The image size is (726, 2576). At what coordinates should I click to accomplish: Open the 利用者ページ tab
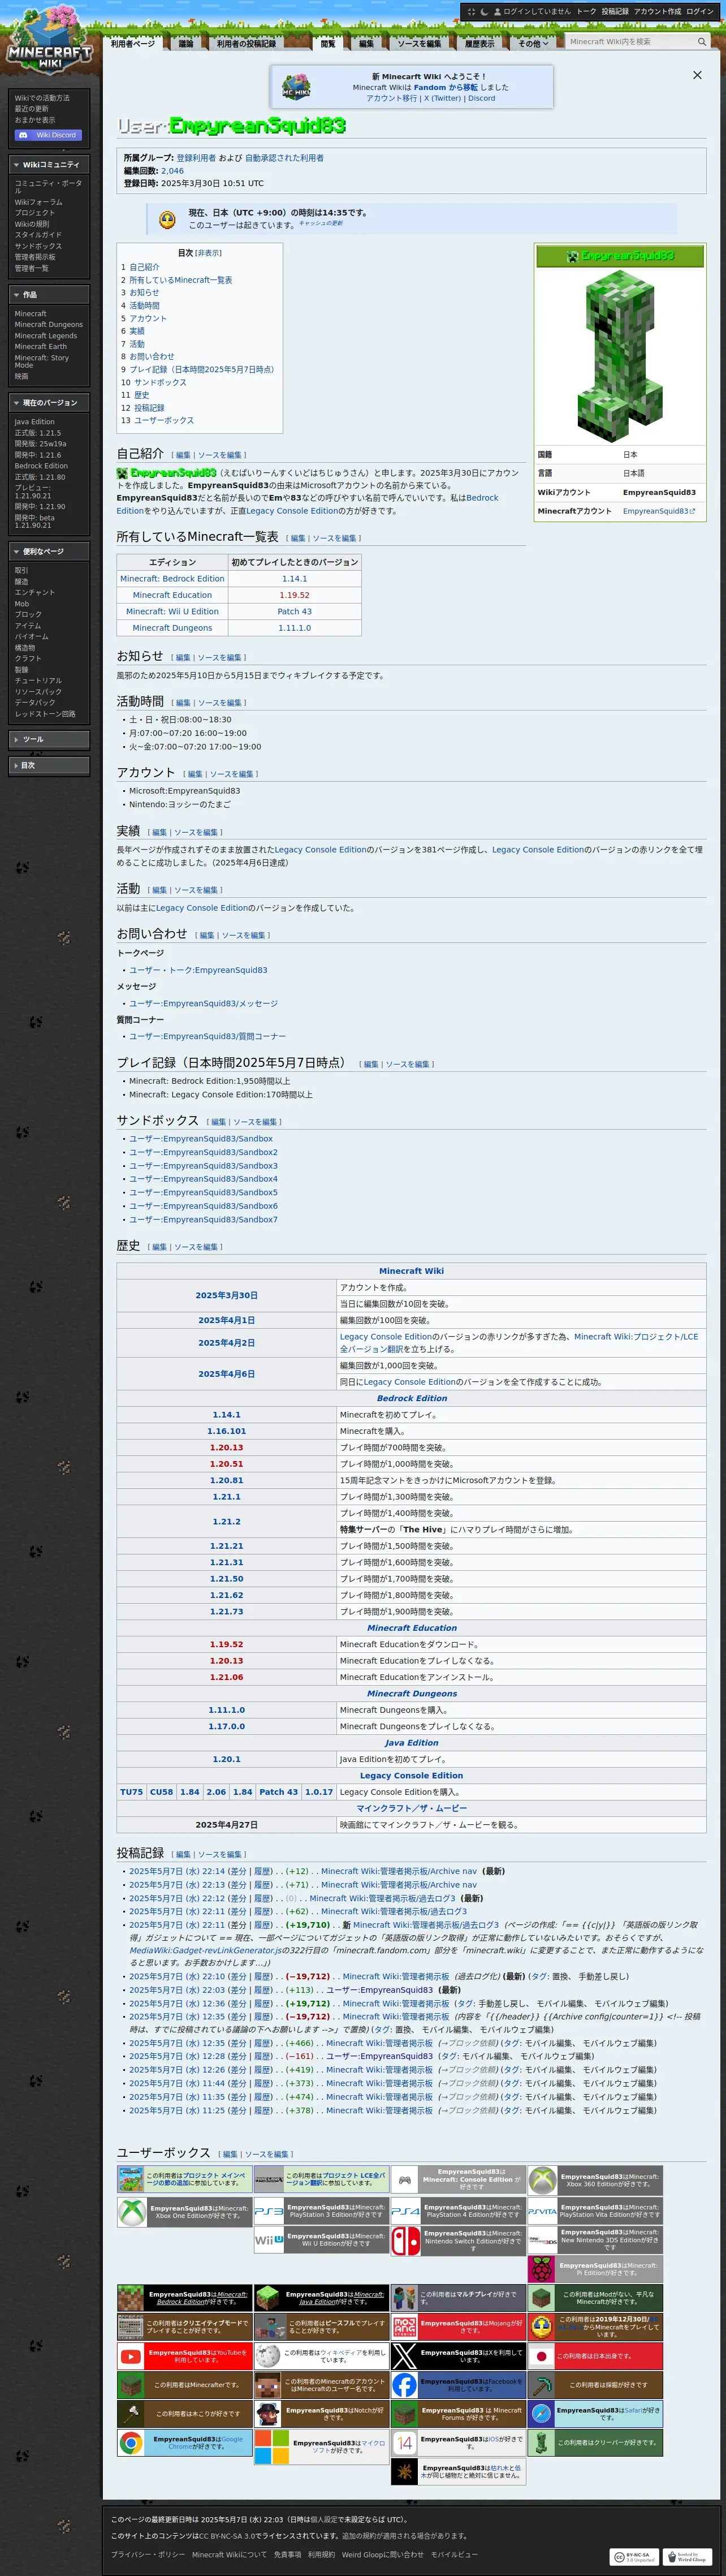[x=133, y=43]
